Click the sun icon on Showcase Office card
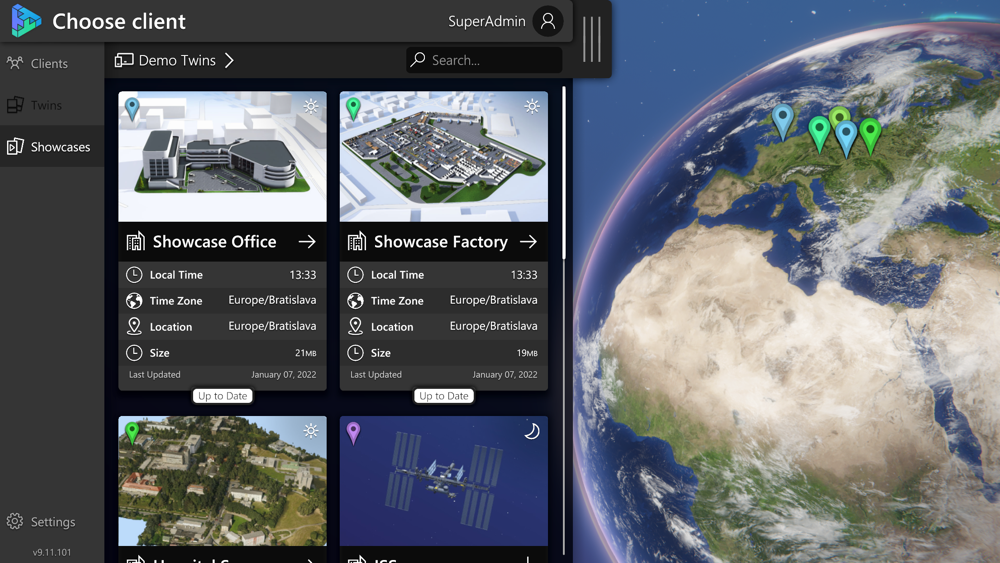This screenshot has height=563, width=1000. (x=311, y=106)
